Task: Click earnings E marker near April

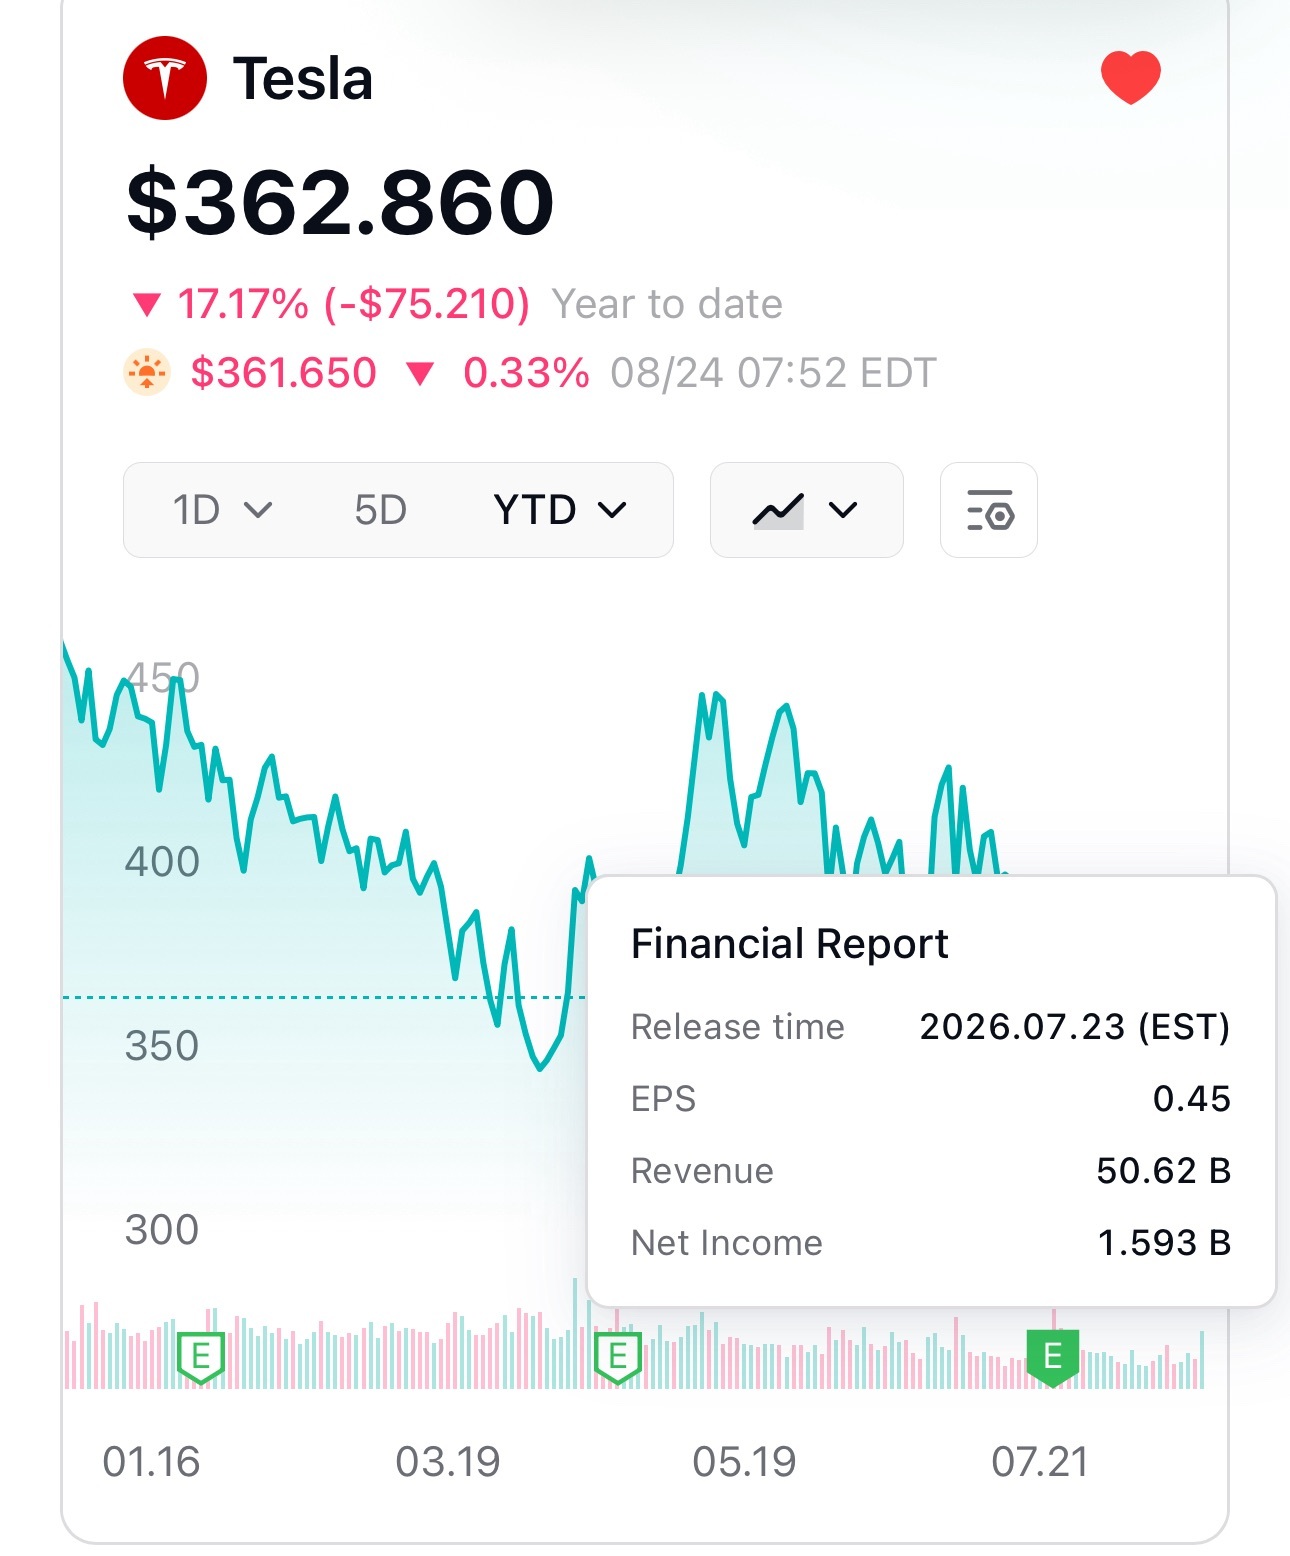Action: click(617, 1357)
